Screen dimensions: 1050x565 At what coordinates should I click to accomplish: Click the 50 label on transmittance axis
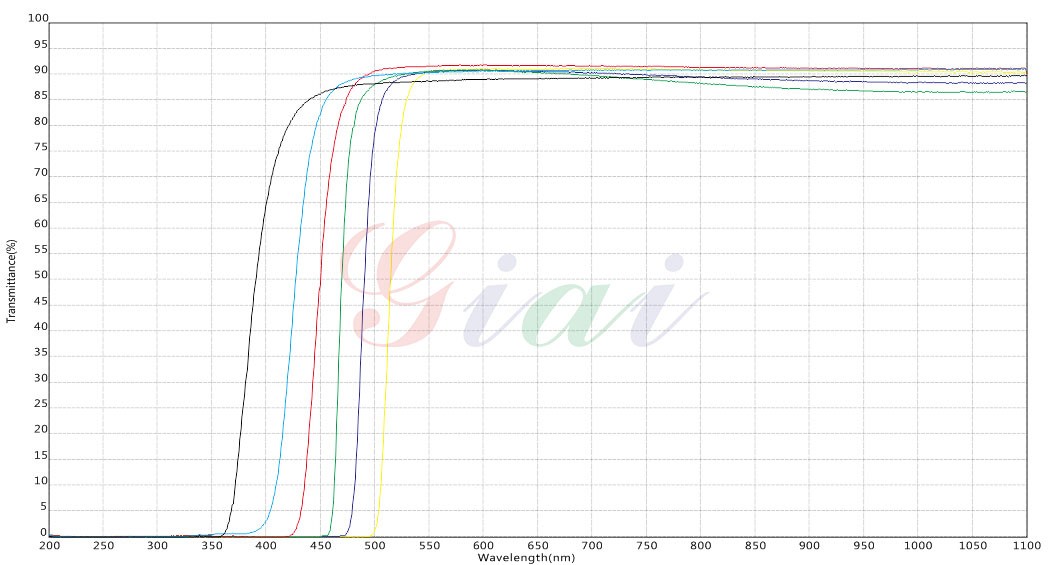tap(41, 276)
